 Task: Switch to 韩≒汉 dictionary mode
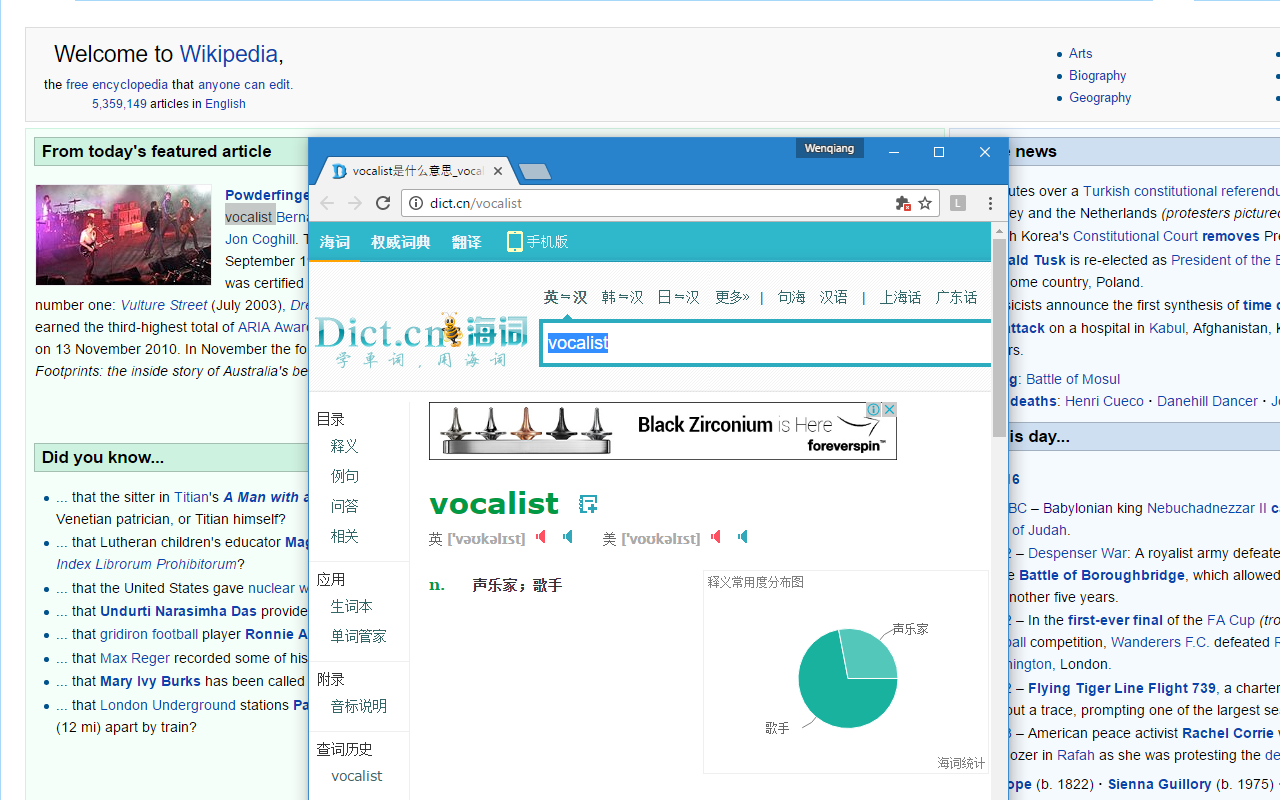tap(623, 297)
